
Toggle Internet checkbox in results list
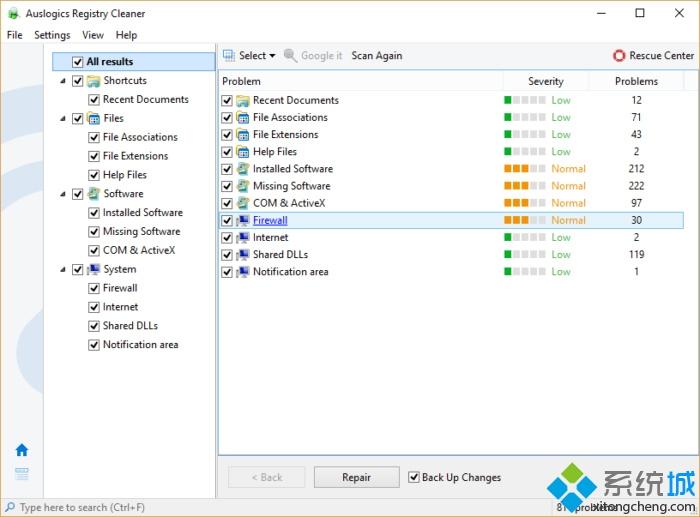pos(227,238)
